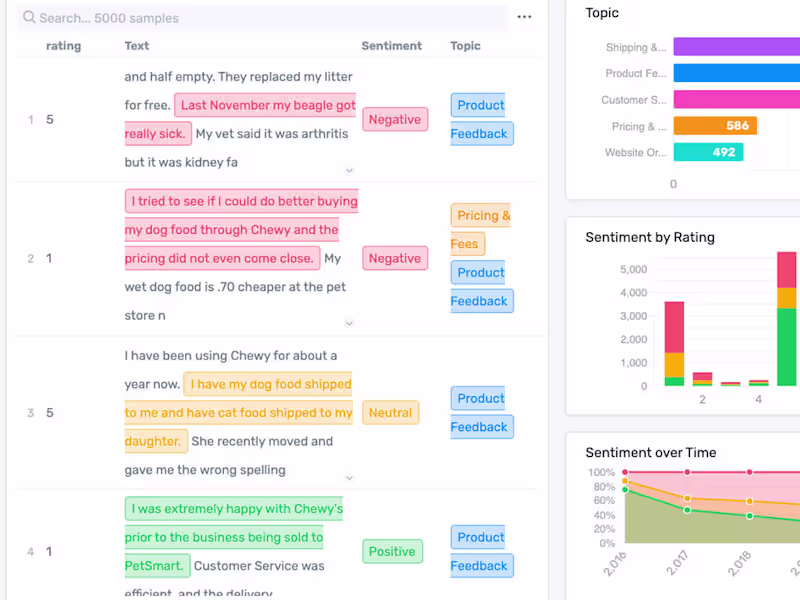
Task: Select the Negative sentiment tag in row 1
Action: pyautogui.click(x=394, y=120)
